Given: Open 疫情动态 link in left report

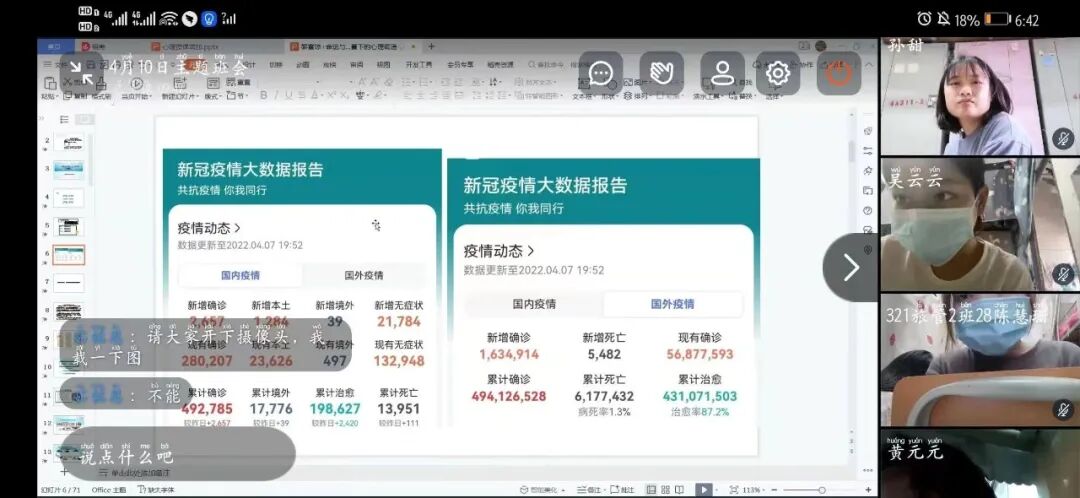Looking at the screenshot, I should click(209, 228).
